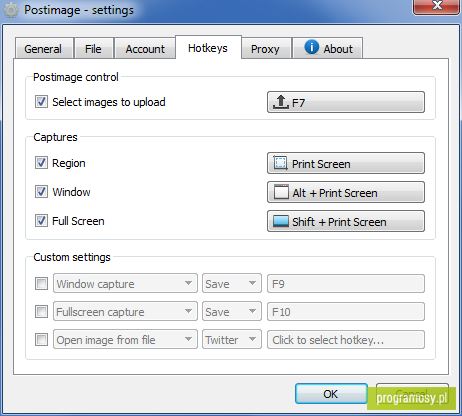462x416 pixels.
Task: Expand the Window capture dropdown
Action: click(125, 284)
